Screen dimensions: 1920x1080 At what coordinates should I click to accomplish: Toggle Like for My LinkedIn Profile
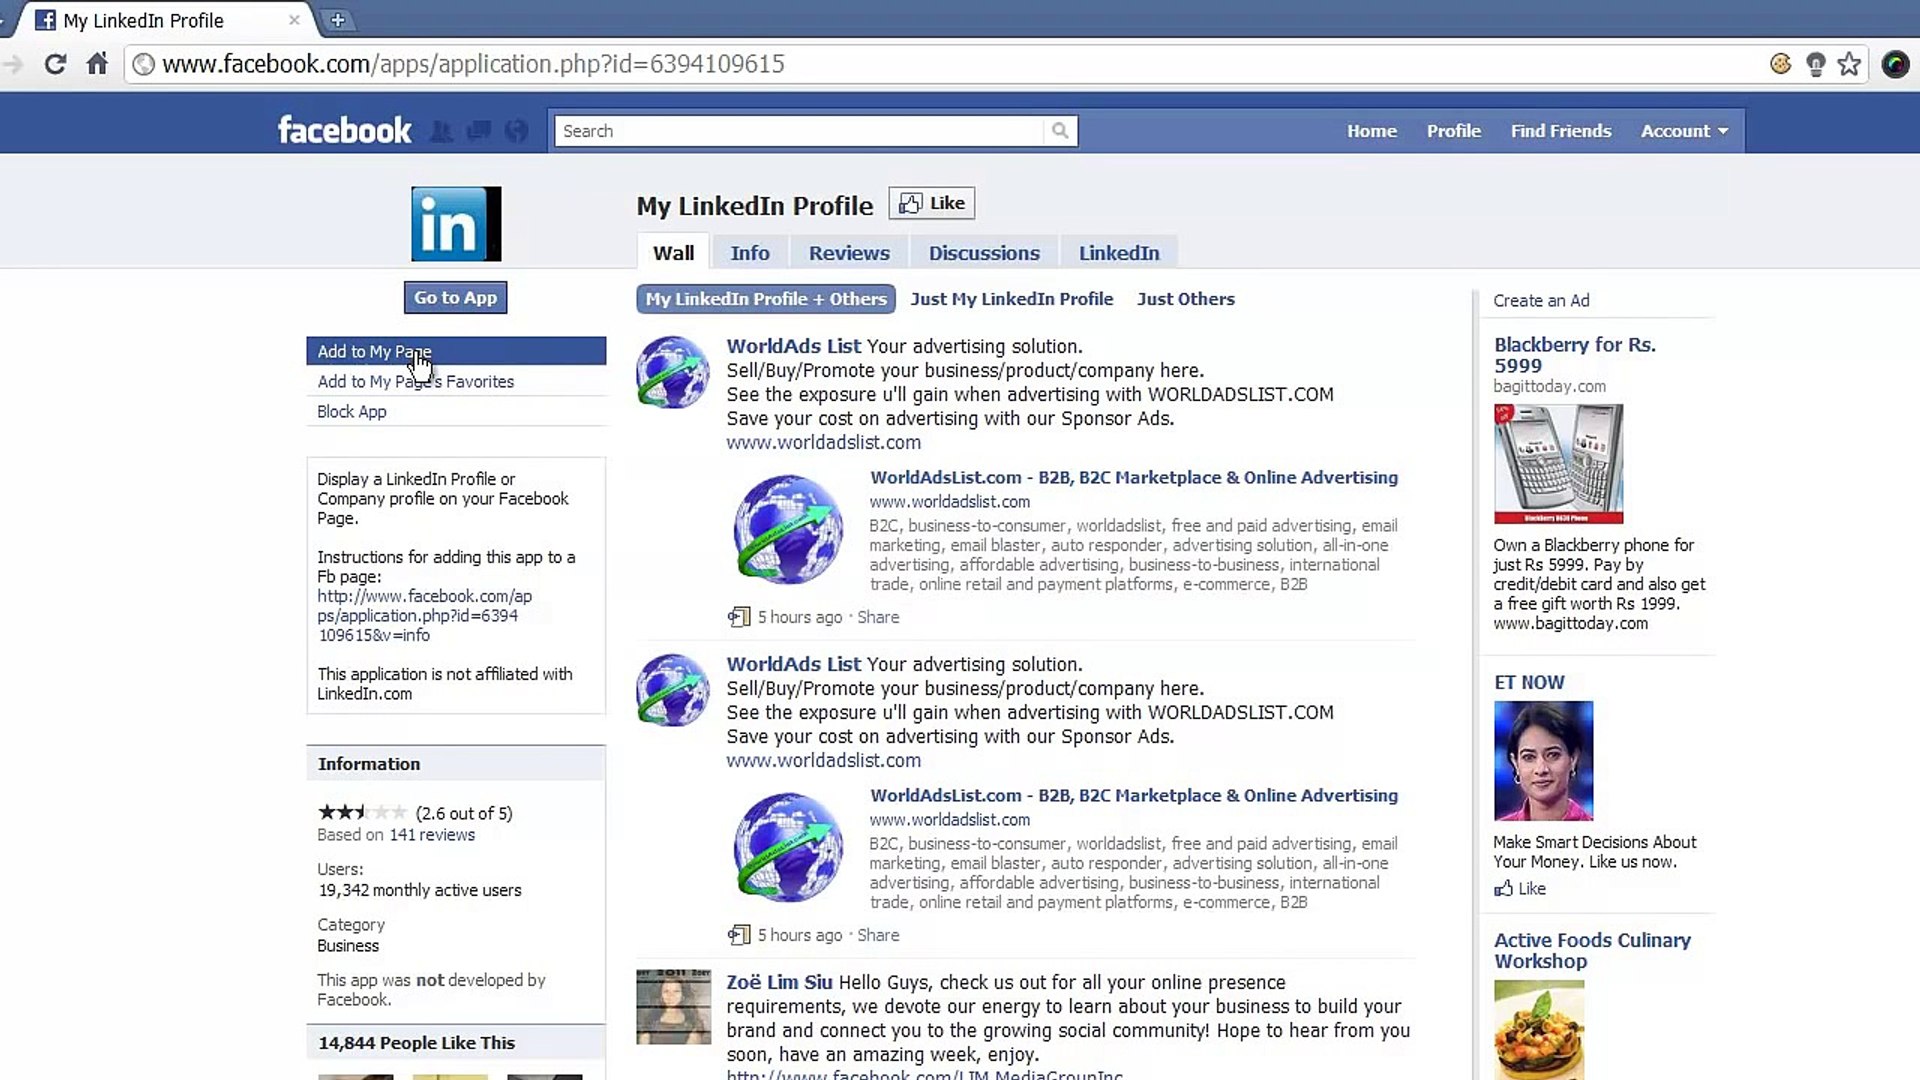point(932,203)
